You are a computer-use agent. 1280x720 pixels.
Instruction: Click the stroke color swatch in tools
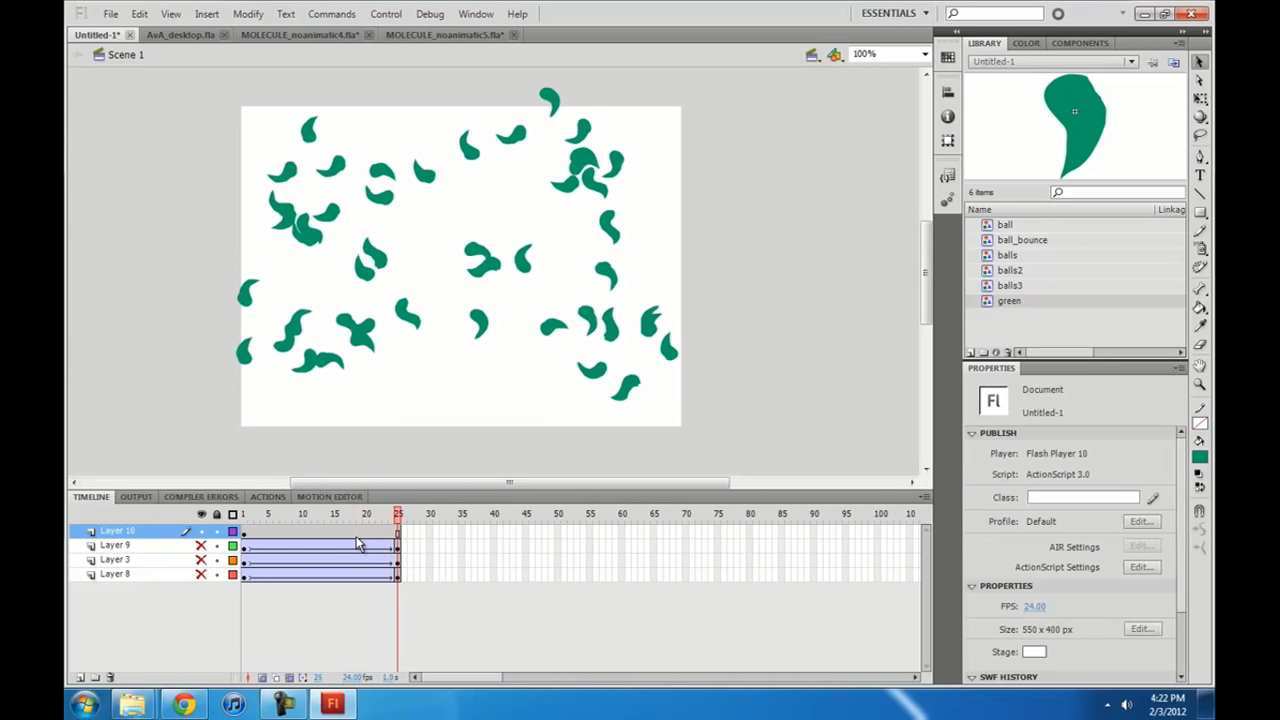coord(1200,422)
